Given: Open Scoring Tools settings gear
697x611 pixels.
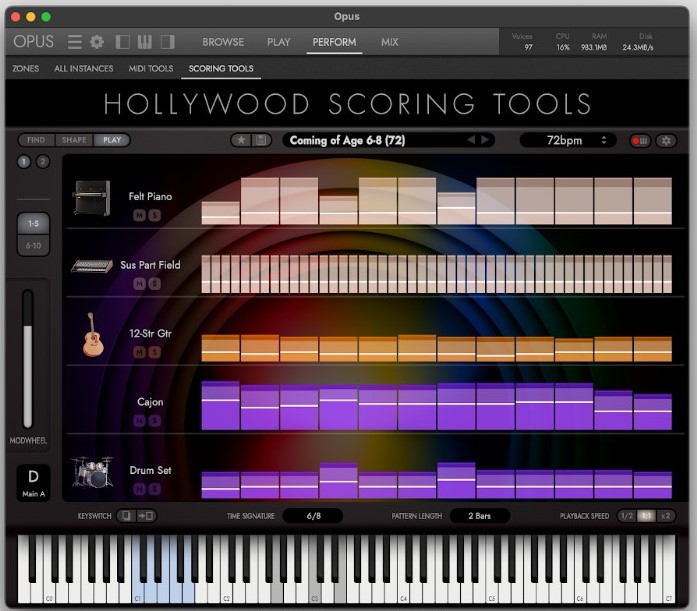Looking at the screenshot, I should 666,141.
